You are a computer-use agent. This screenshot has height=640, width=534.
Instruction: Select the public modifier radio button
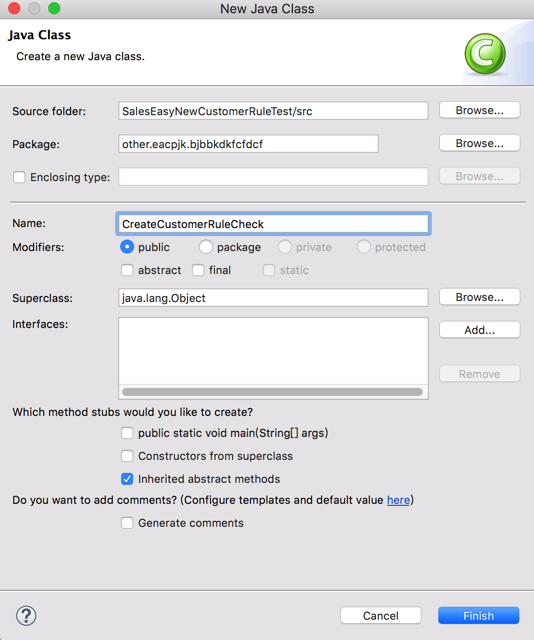[127, 247]
